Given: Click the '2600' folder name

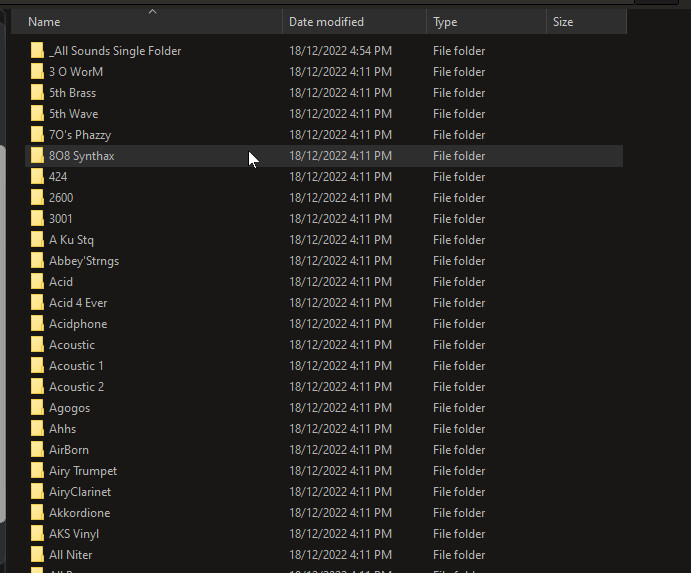Looking at the screenshot, I should tap(61, 198).
